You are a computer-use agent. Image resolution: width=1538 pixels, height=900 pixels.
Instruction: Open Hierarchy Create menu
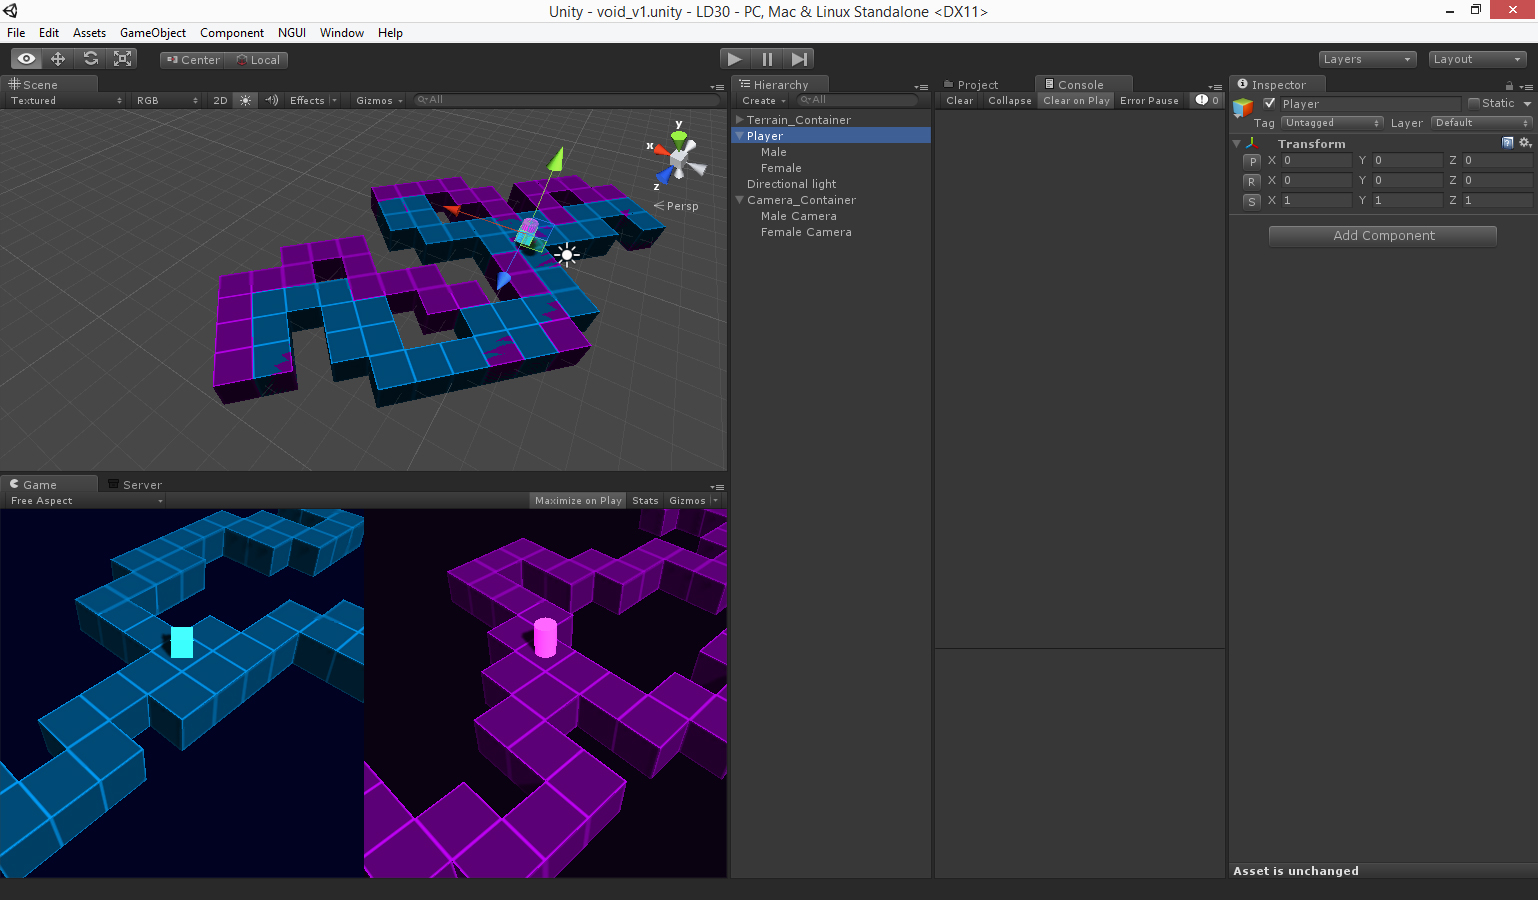click(763, 100)
